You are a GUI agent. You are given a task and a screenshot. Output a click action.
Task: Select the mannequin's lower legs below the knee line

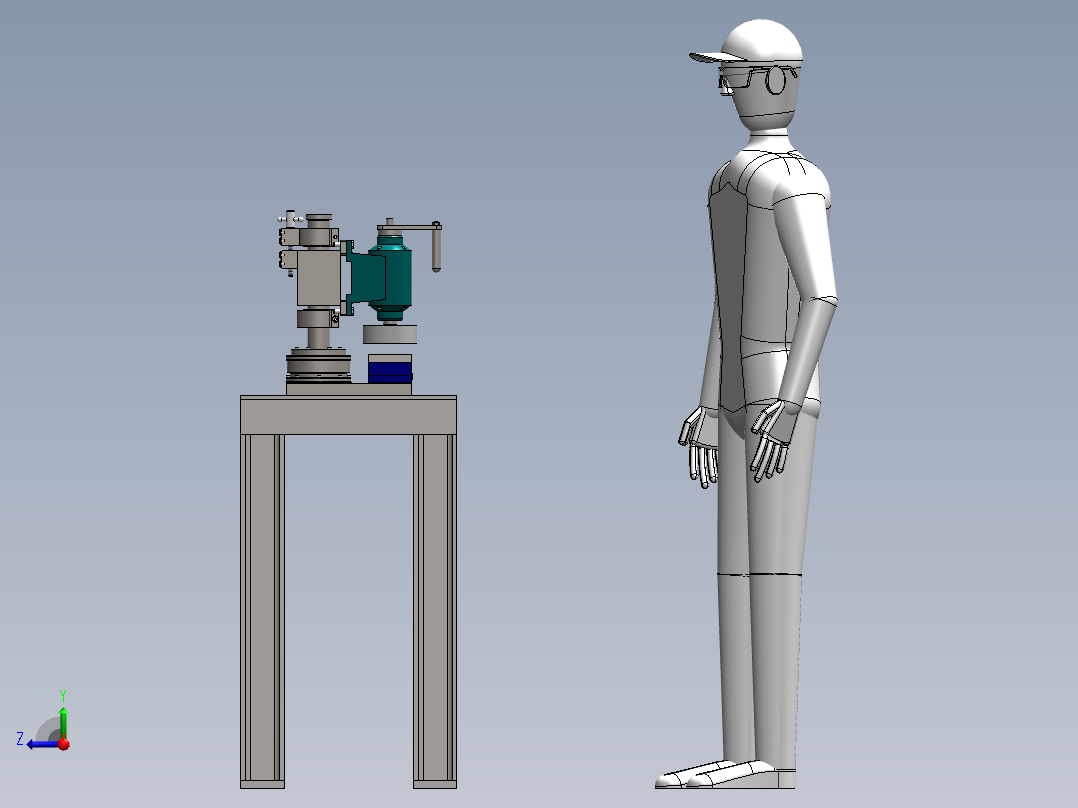tap(759, 667)
